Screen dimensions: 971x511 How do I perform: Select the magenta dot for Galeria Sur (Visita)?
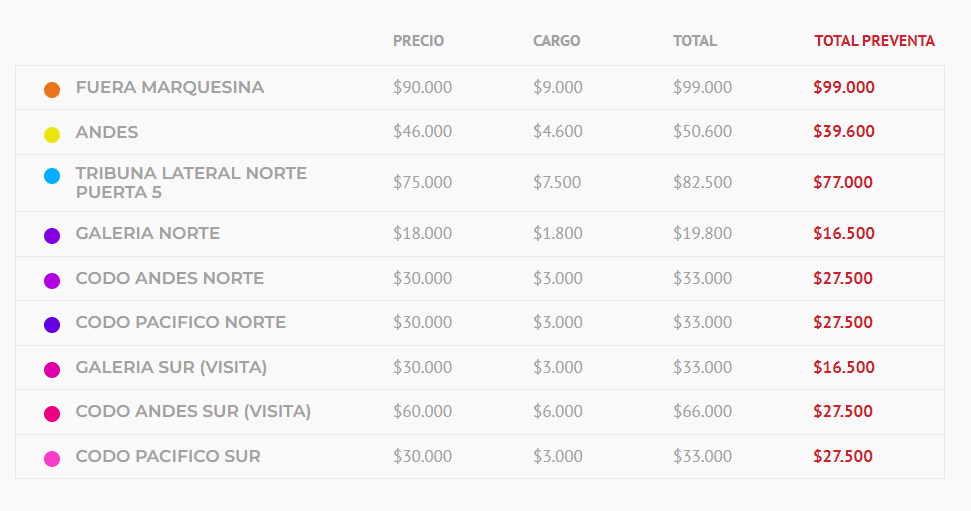52,370
